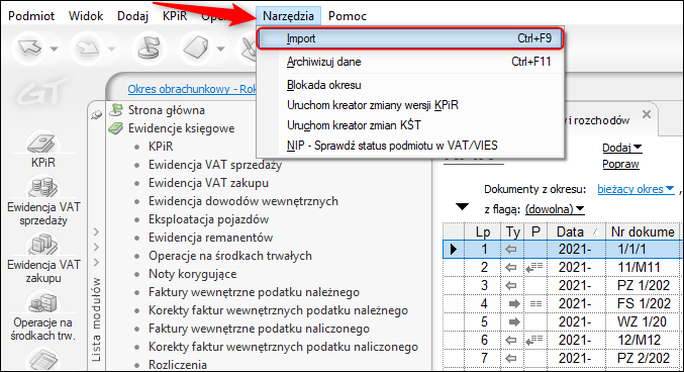Image resolution: width=684 pixels, height=372 pixels.
Task: Sort table by Lp column header
Action: (x=483, y=232)
